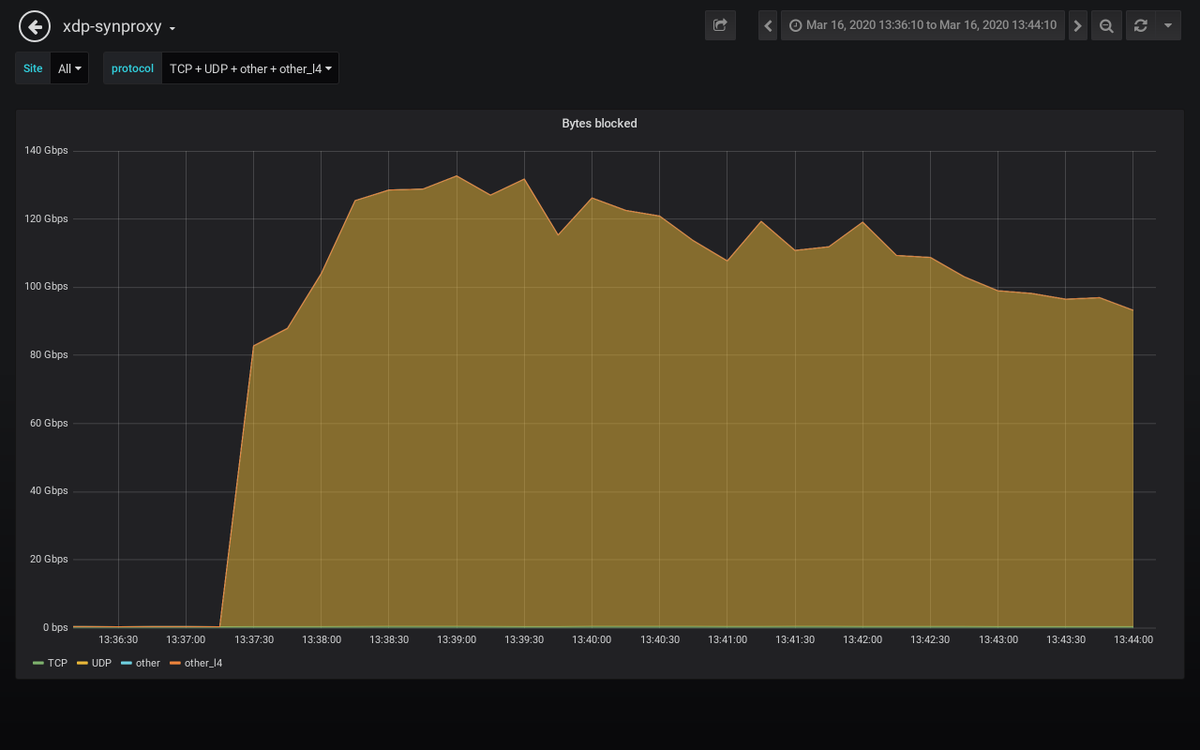Click the 13:40:30 x-axis time label
Image resolution: width=1200 pixels, height=750 pixels.
coord(660,639)
